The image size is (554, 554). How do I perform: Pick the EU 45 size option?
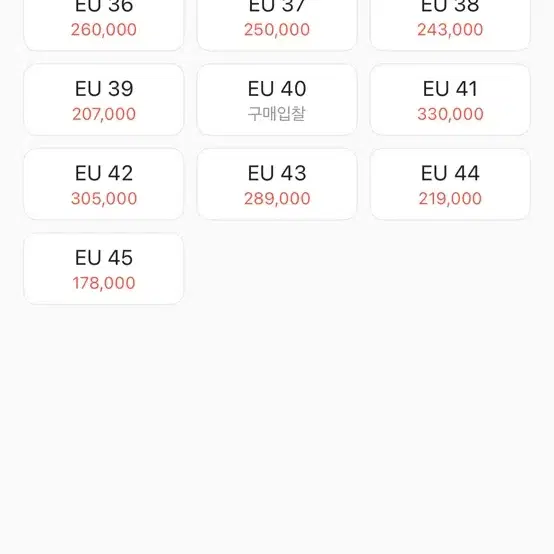tap(104, 269)
